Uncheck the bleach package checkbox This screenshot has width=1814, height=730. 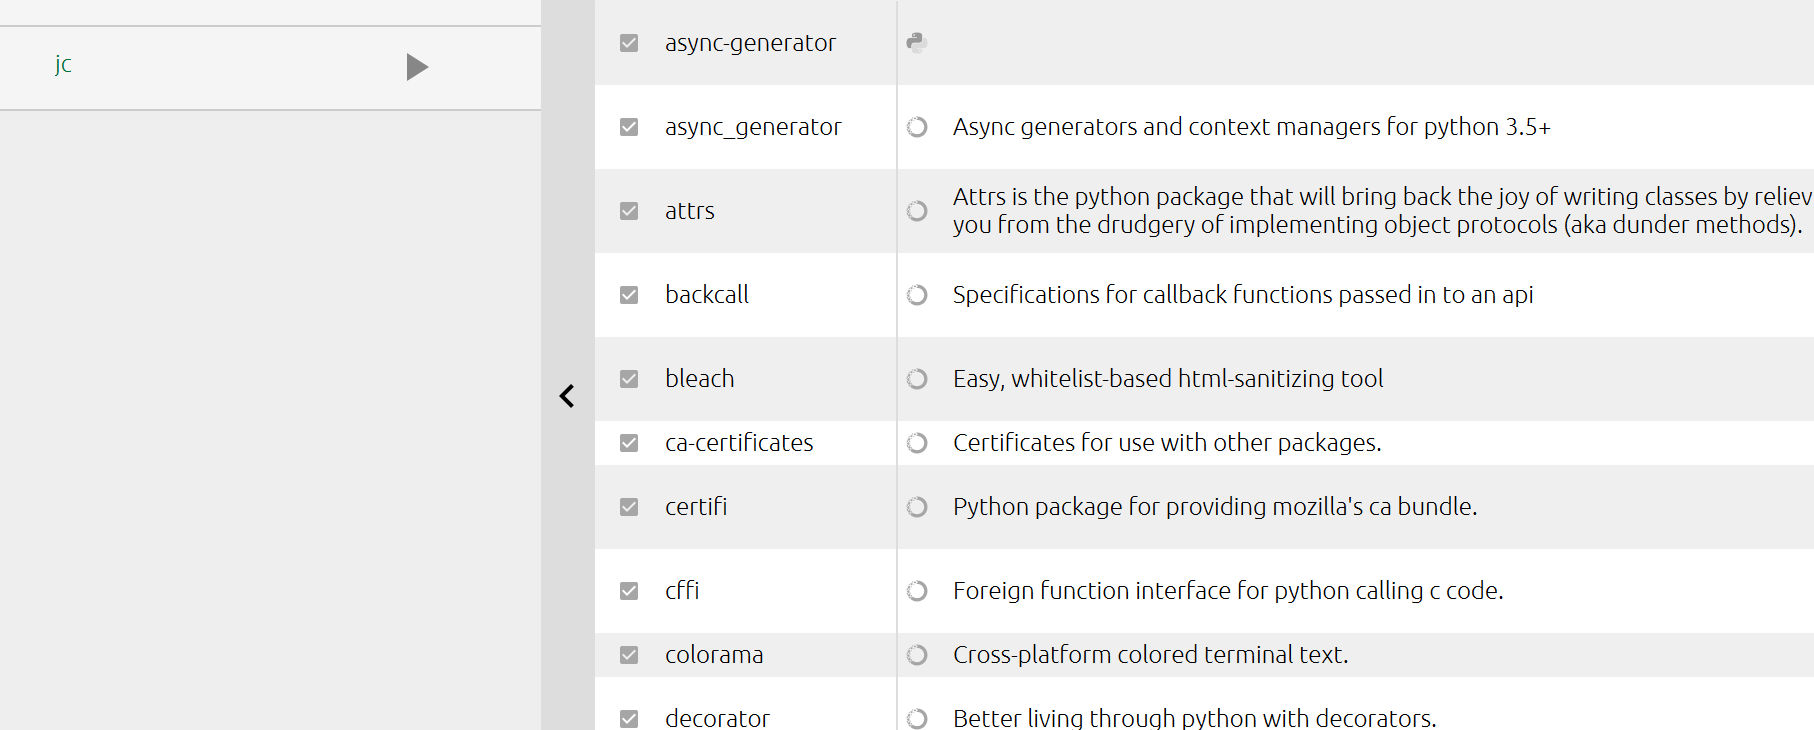pyautogui.click(x=629, y=379)
